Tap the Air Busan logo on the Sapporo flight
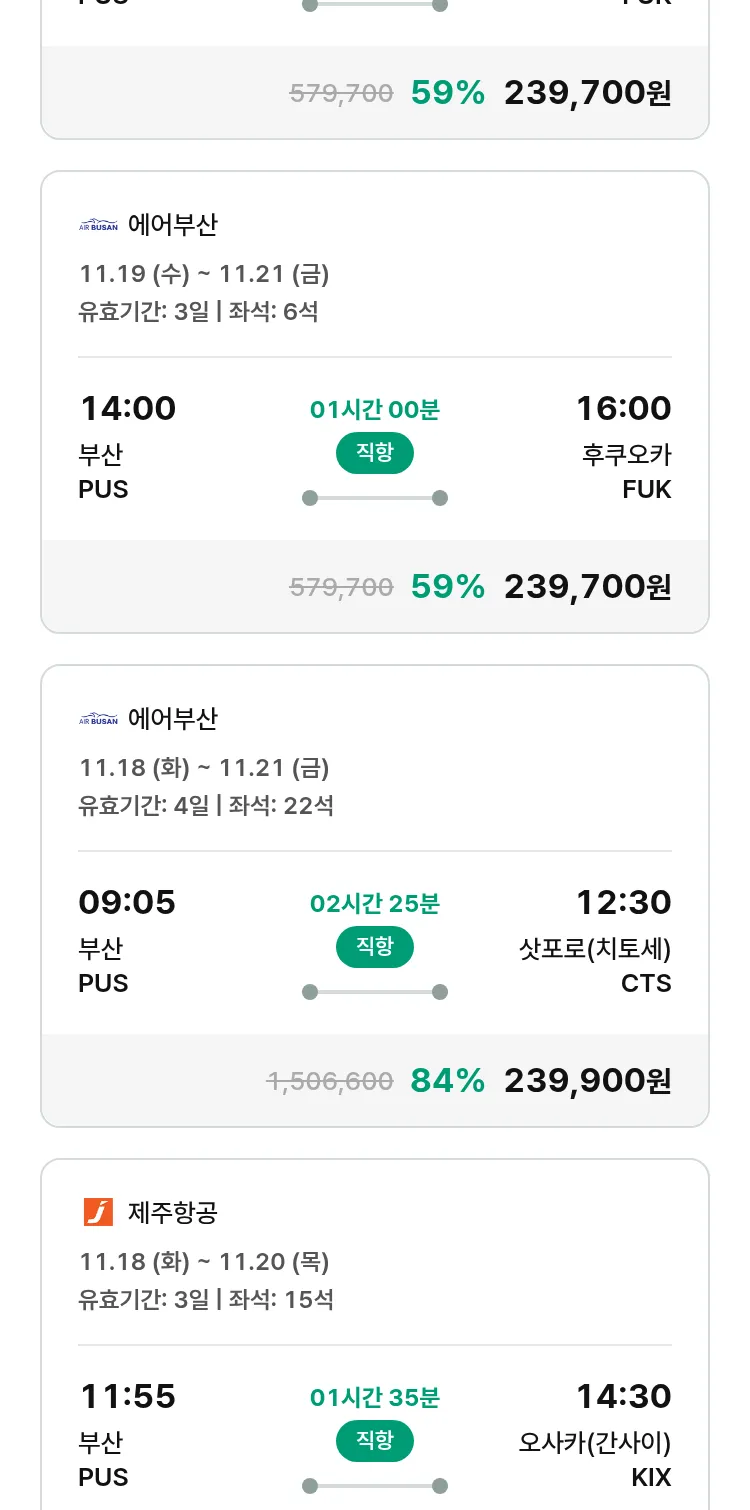 (x=98, y=719)
